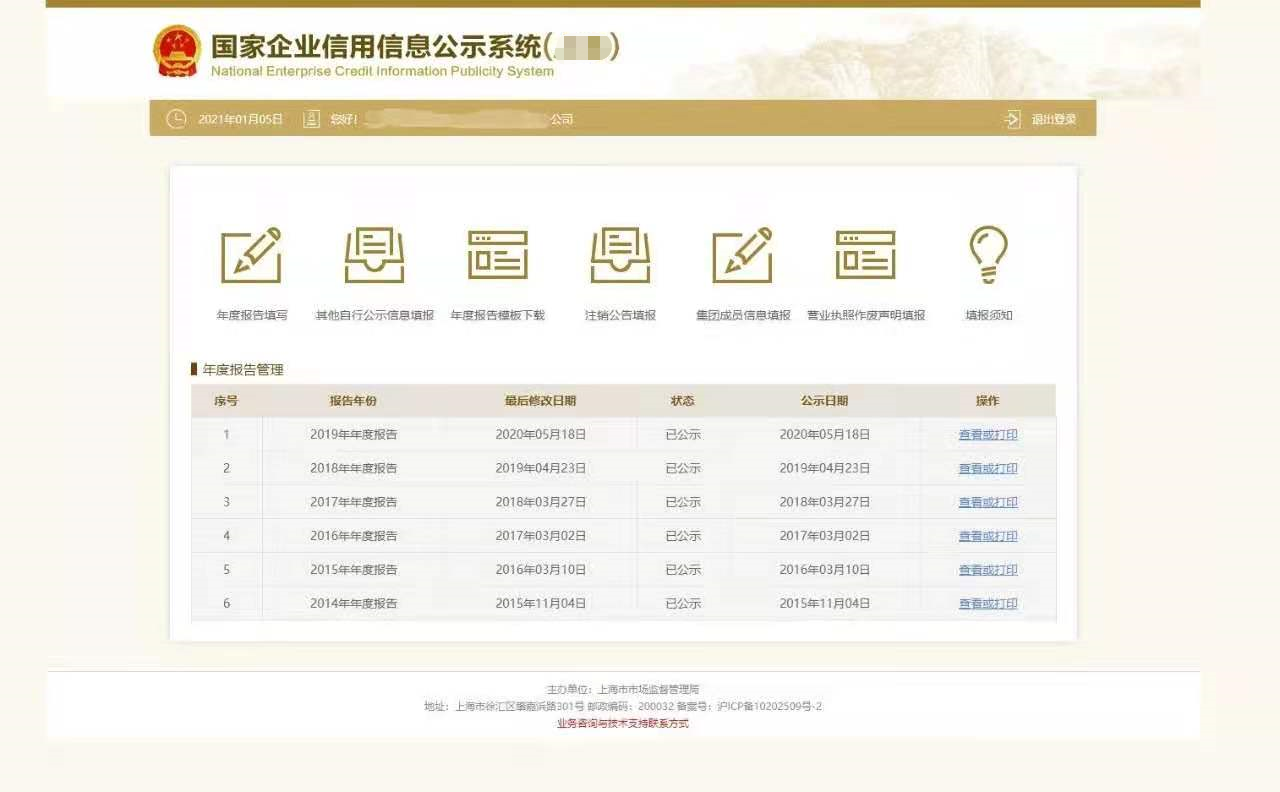Click the 最后修改日期 column header
This screenshot has width=1280, height=792.
click(541, 401)
